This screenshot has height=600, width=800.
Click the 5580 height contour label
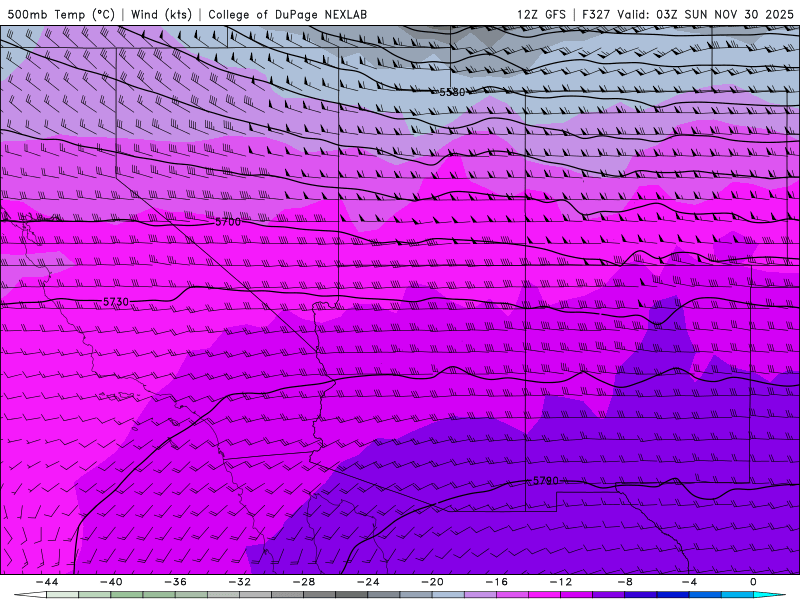pos(452,92)
